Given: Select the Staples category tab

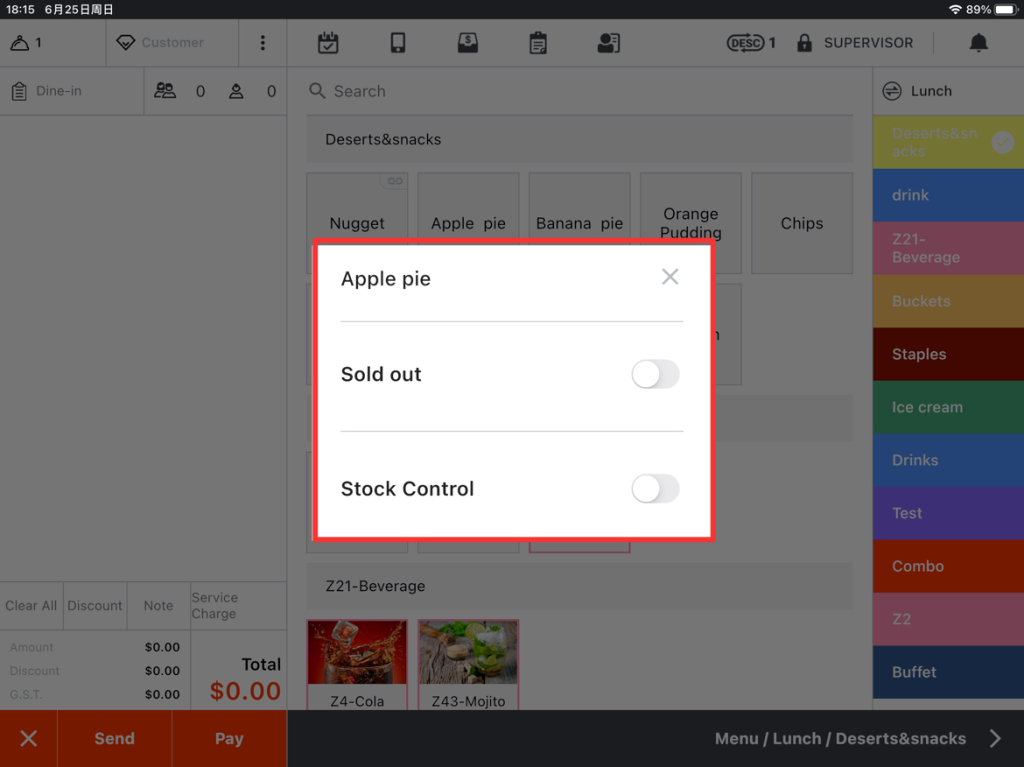Looking at the screenshot, I should tap(947, 354).
